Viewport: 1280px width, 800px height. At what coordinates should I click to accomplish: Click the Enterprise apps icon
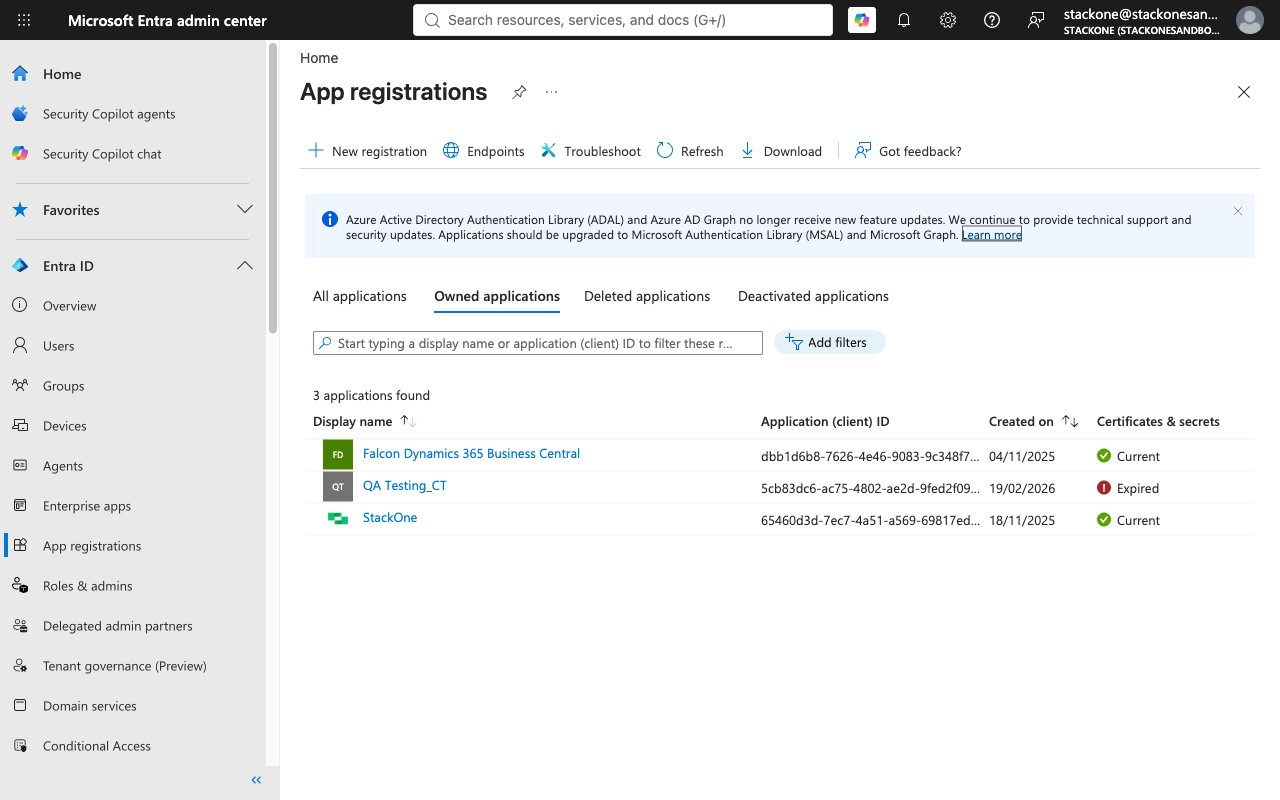(20, 506)
